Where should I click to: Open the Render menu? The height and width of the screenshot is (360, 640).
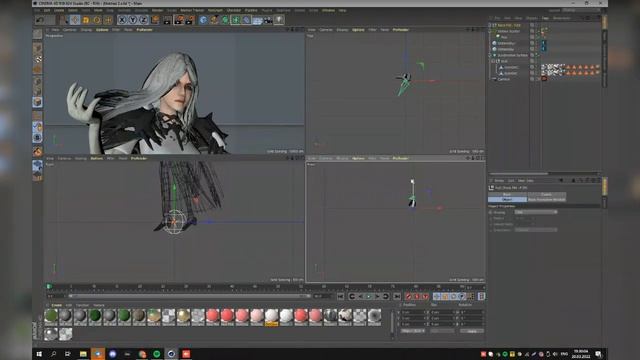(x=157, y=10)
